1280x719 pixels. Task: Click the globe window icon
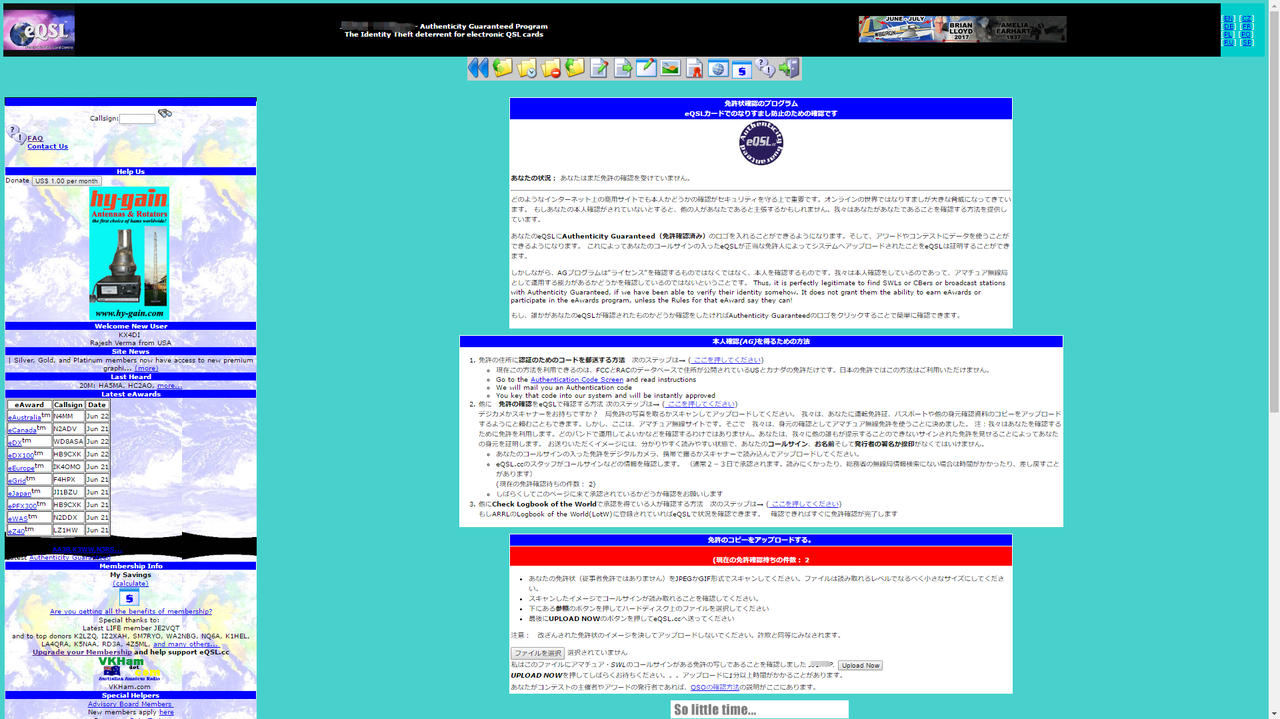pos(718,68)
